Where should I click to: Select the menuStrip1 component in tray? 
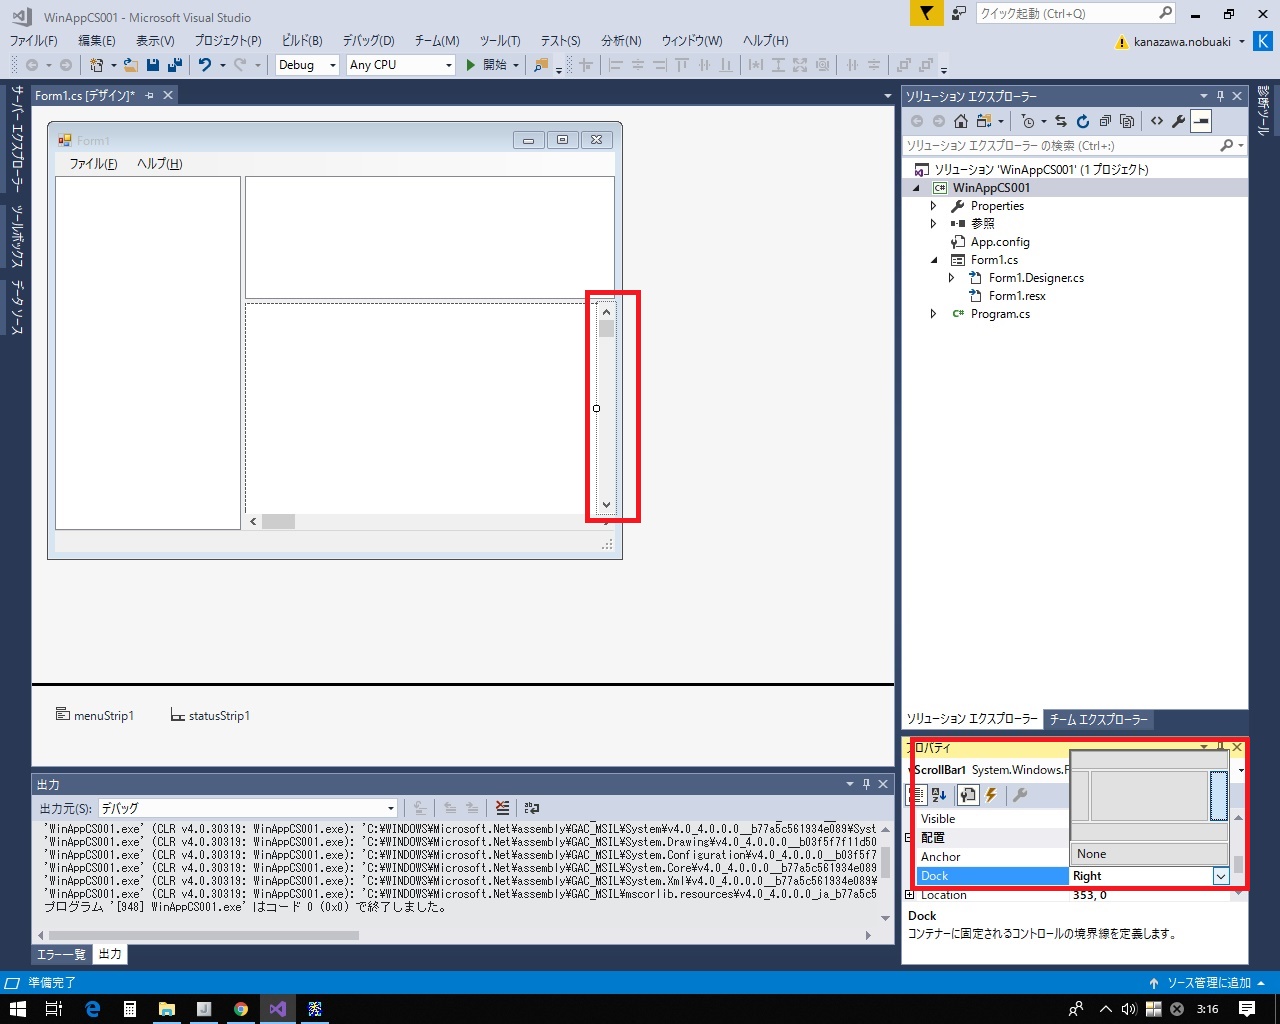pos(95,716)
